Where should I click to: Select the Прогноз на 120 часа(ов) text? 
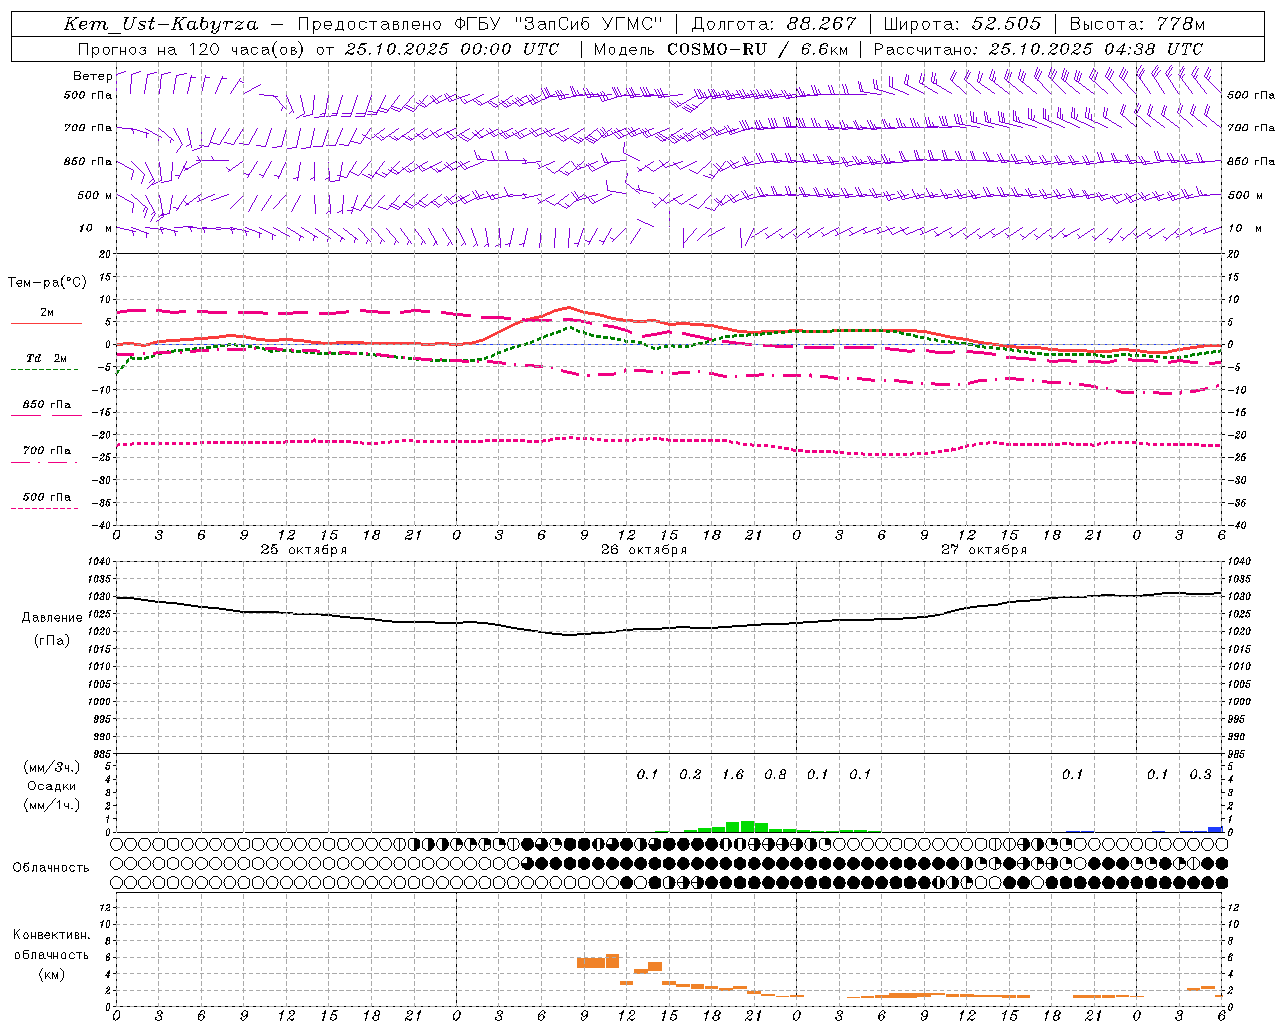click(x=192, y=49)
